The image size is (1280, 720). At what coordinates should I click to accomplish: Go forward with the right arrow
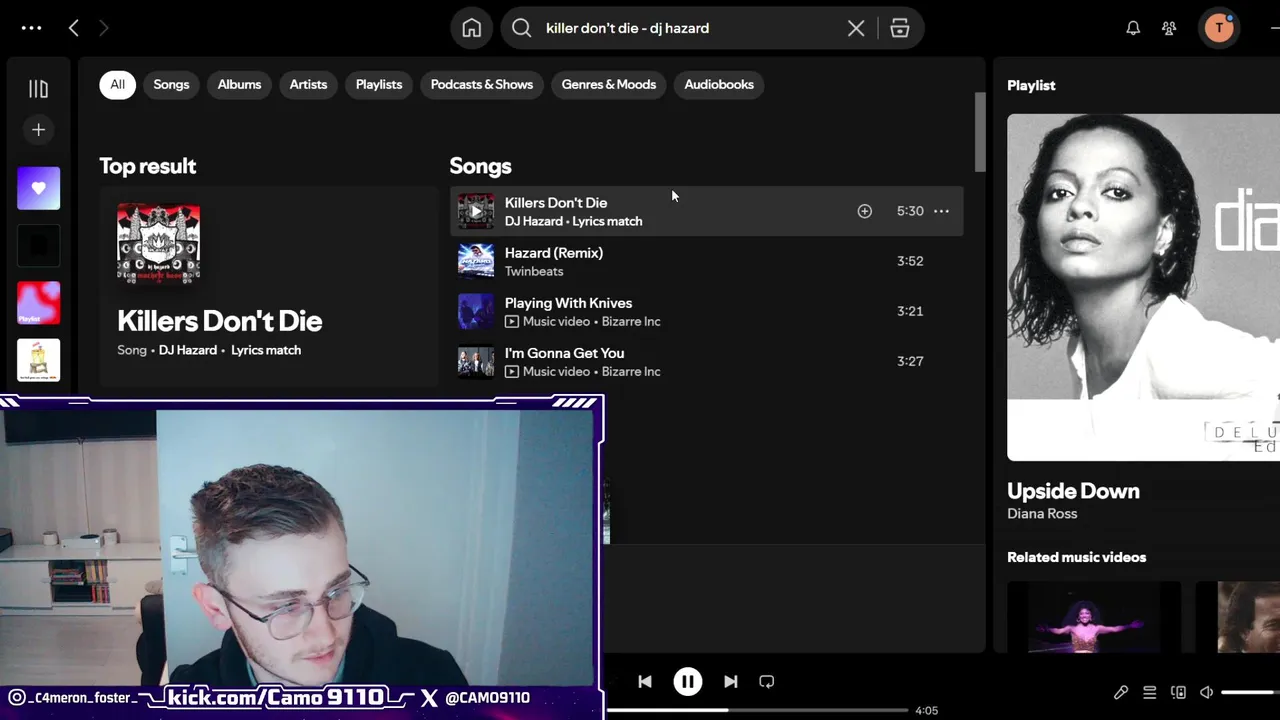[x=103, y=28]
